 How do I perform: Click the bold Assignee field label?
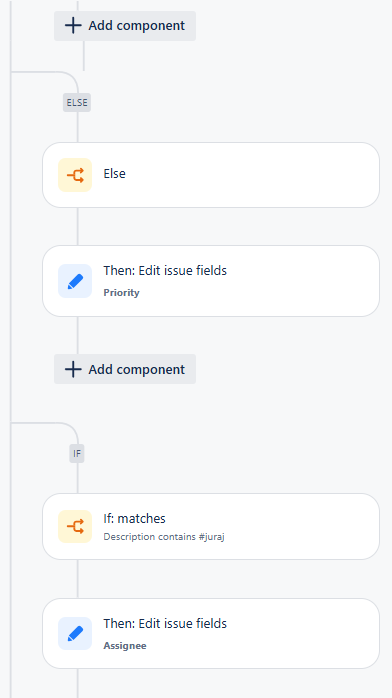(125, 646)
